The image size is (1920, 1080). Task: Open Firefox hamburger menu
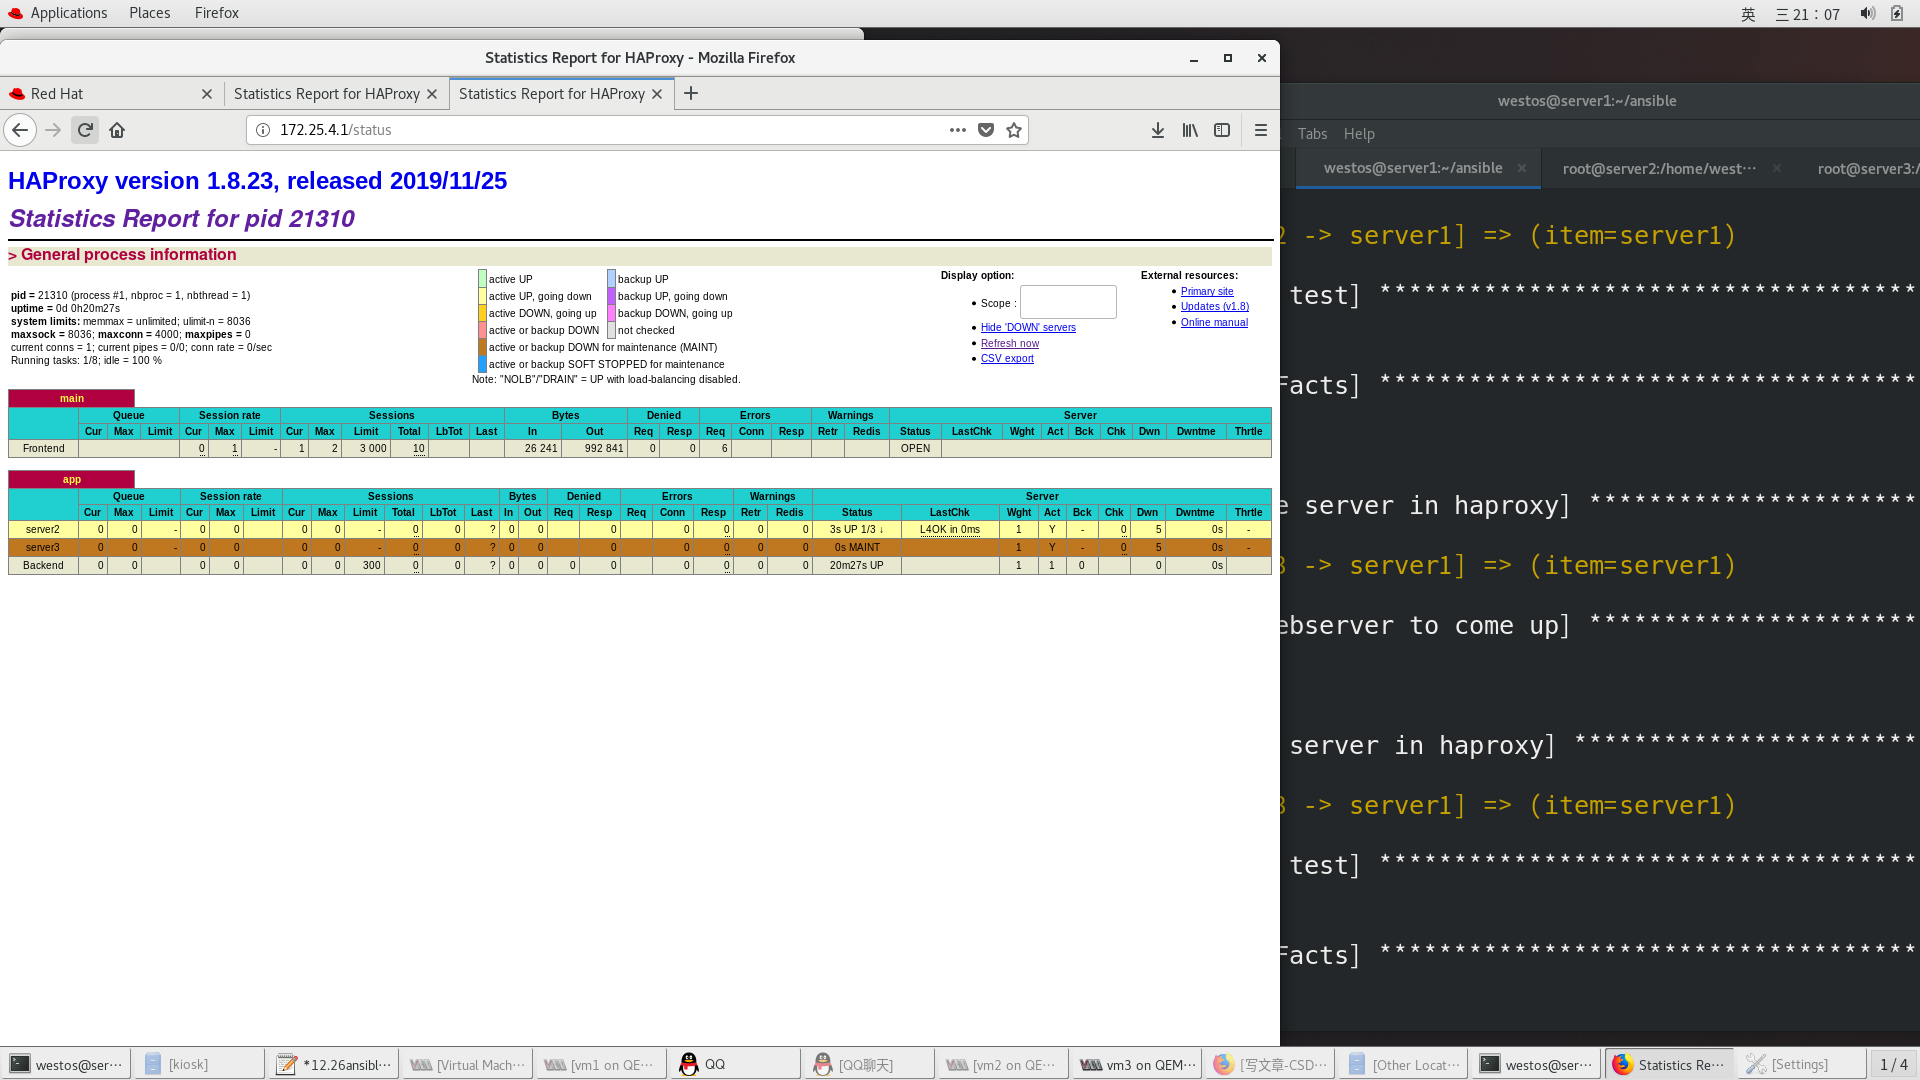tap(1260, 130)
